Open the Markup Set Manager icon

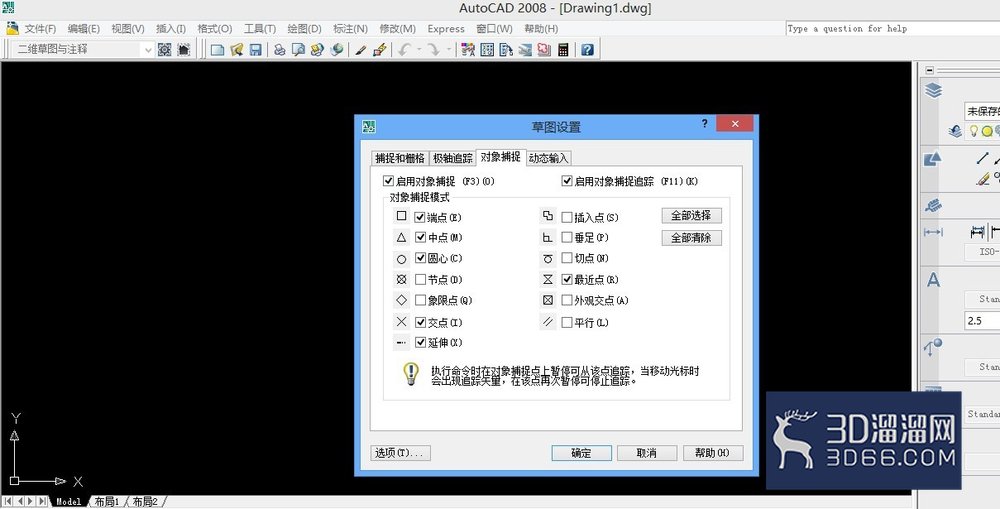point(544,50)
